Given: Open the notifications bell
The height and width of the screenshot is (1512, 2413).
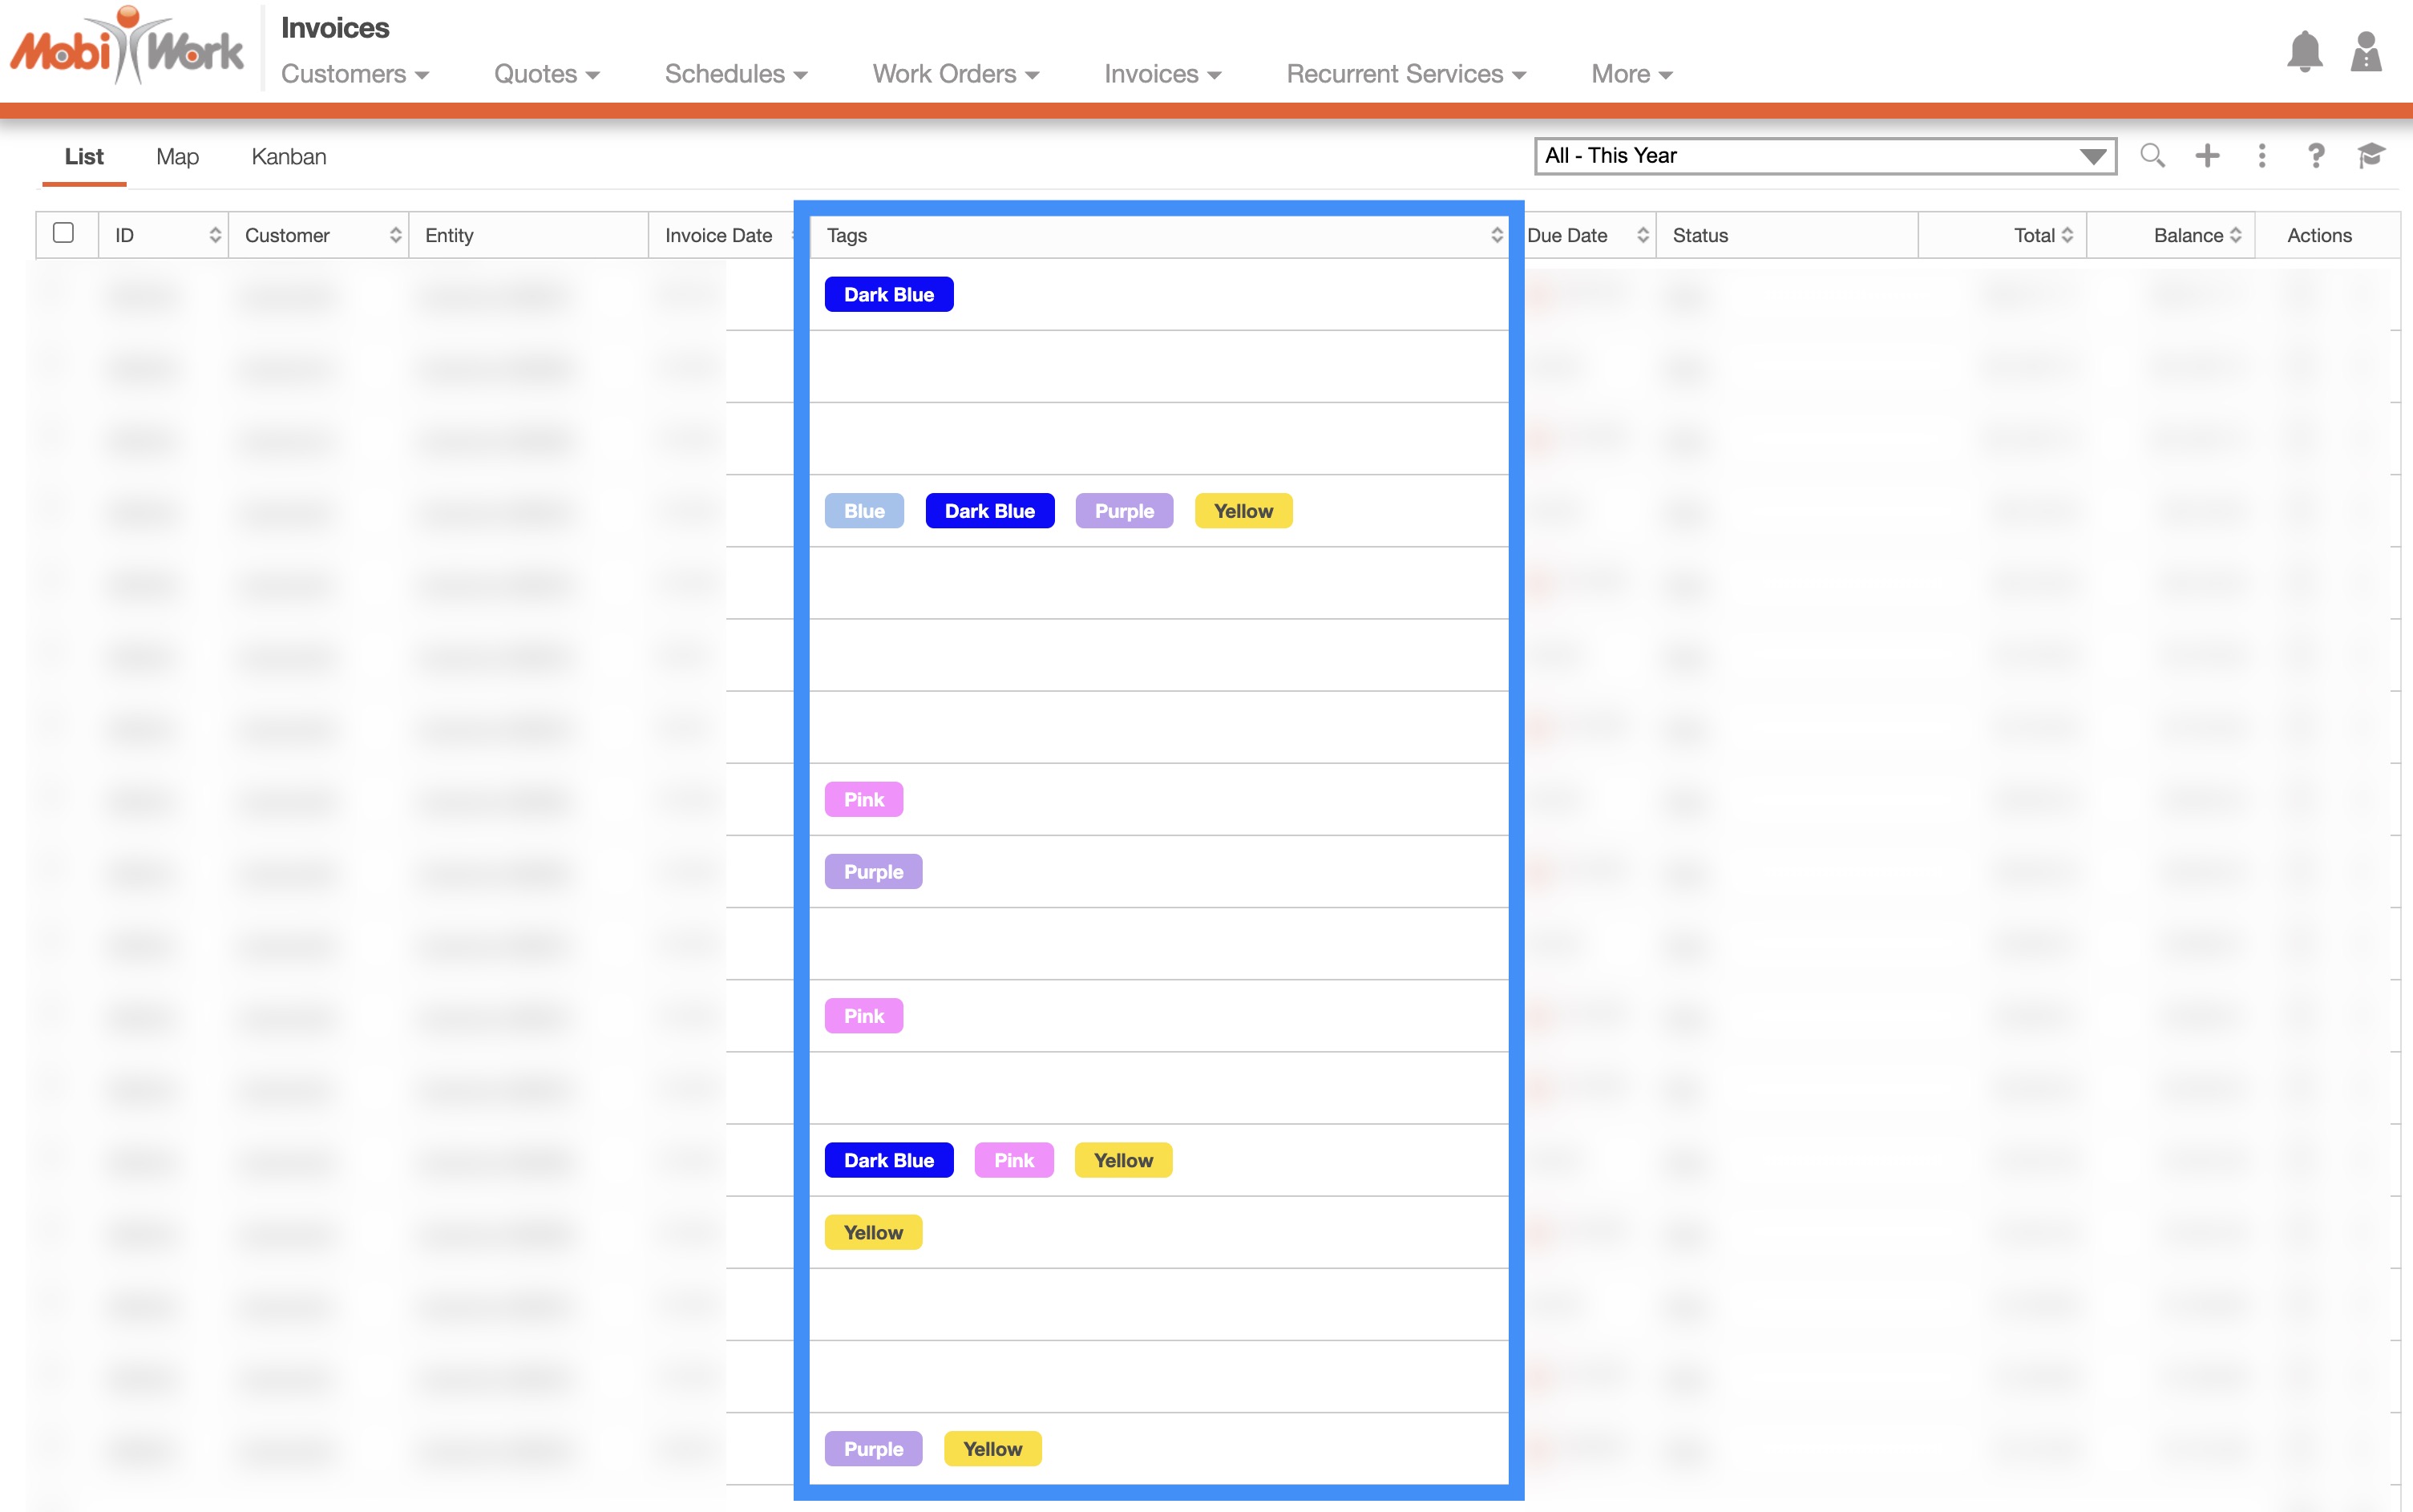Looking at the screenshot, I should [2303, 52].
